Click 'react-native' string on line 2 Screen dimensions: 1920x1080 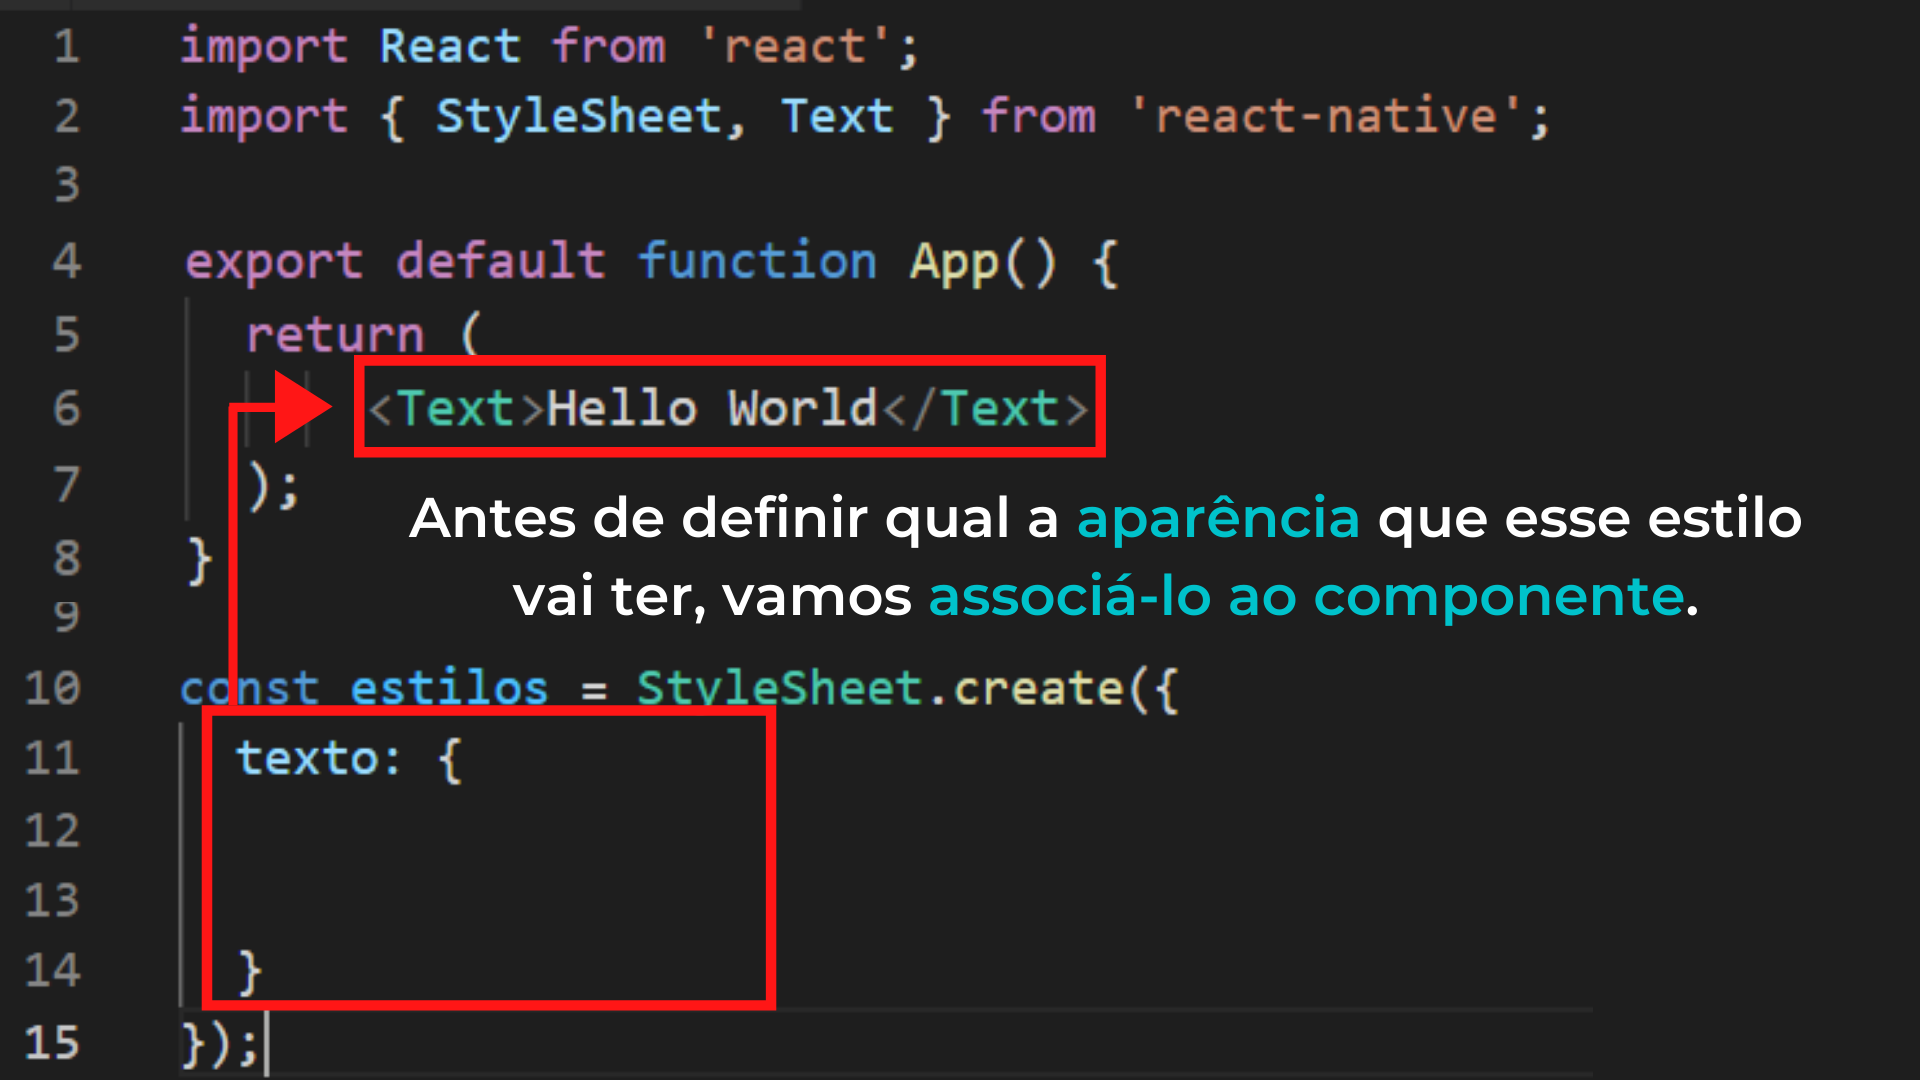point(1325,117)
